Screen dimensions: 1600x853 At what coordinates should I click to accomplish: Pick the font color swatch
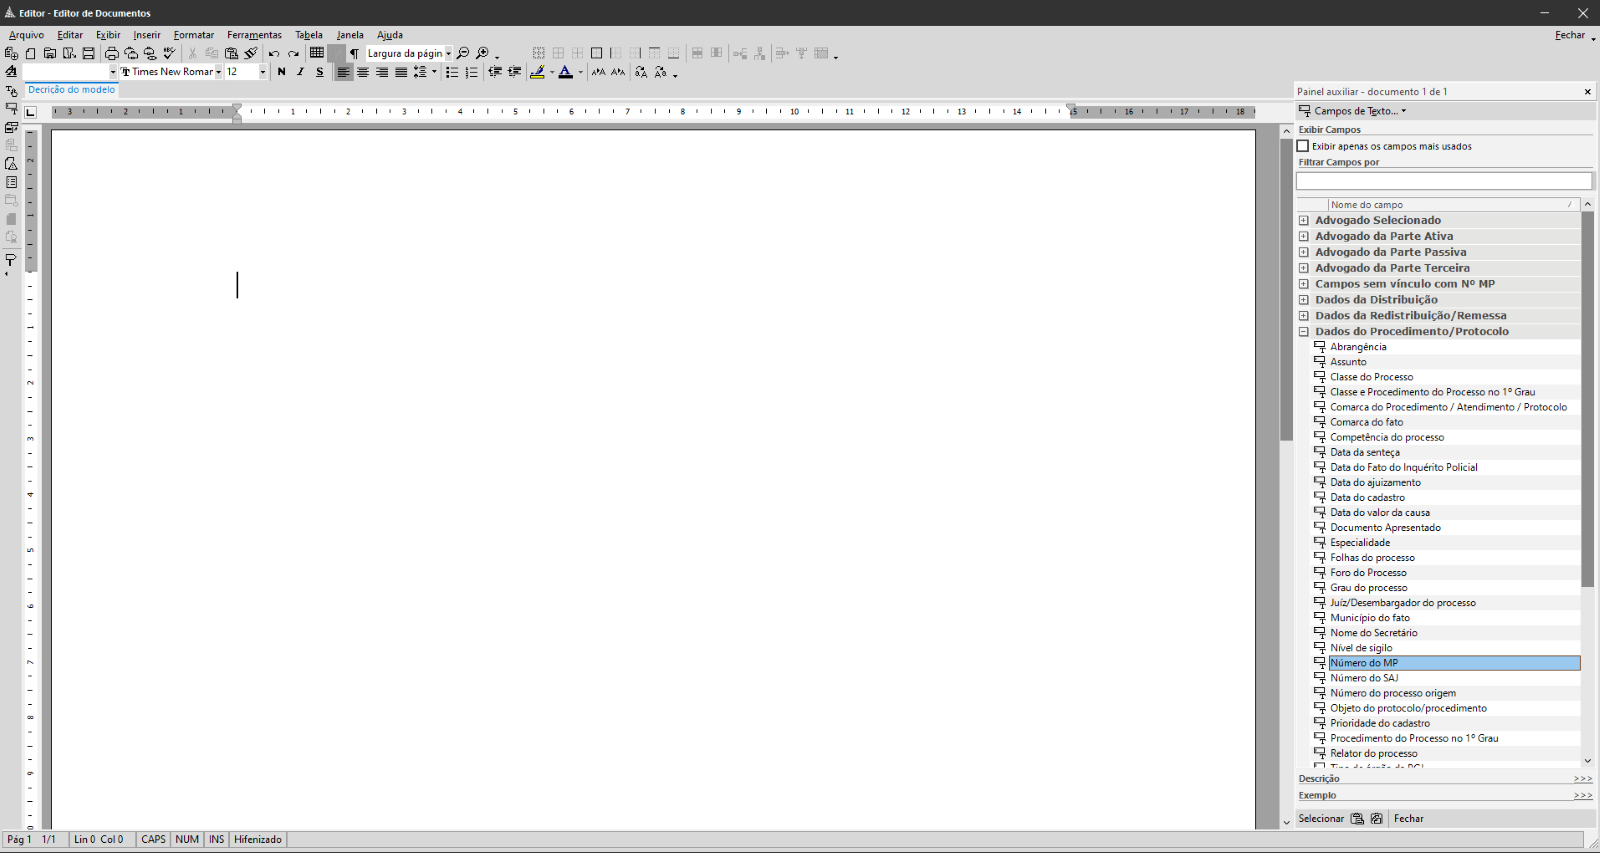(x=566, y=72)
